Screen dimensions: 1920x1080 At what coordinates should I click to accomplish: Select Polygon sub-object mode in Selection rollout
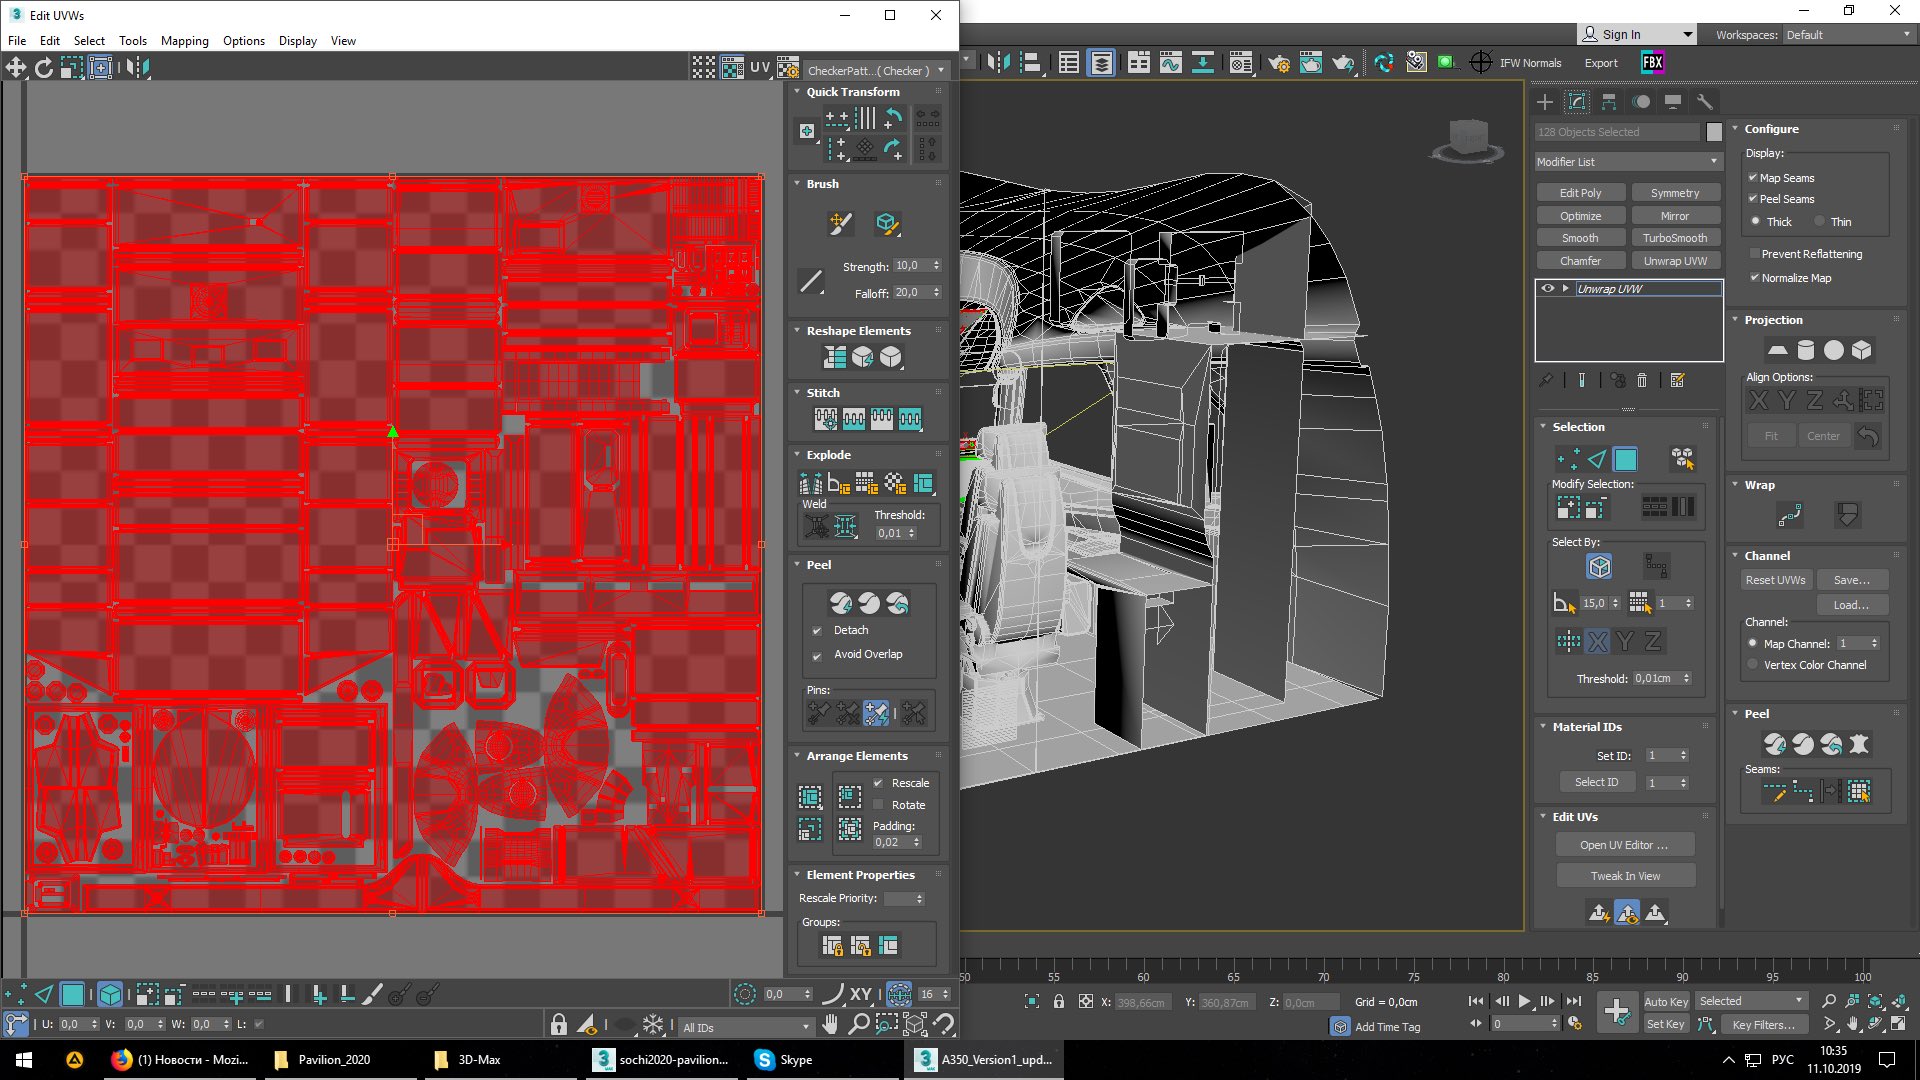[1625, 459]
